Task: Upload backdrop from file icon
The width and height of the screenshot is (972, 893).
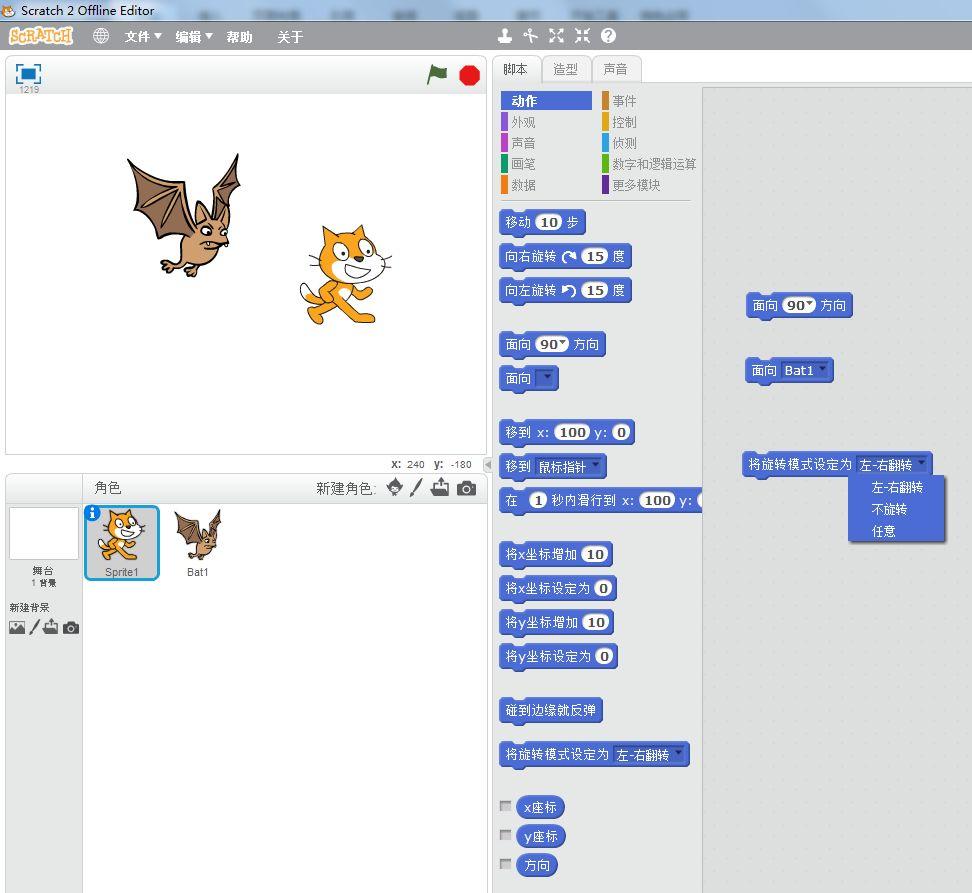Action: 51,627
